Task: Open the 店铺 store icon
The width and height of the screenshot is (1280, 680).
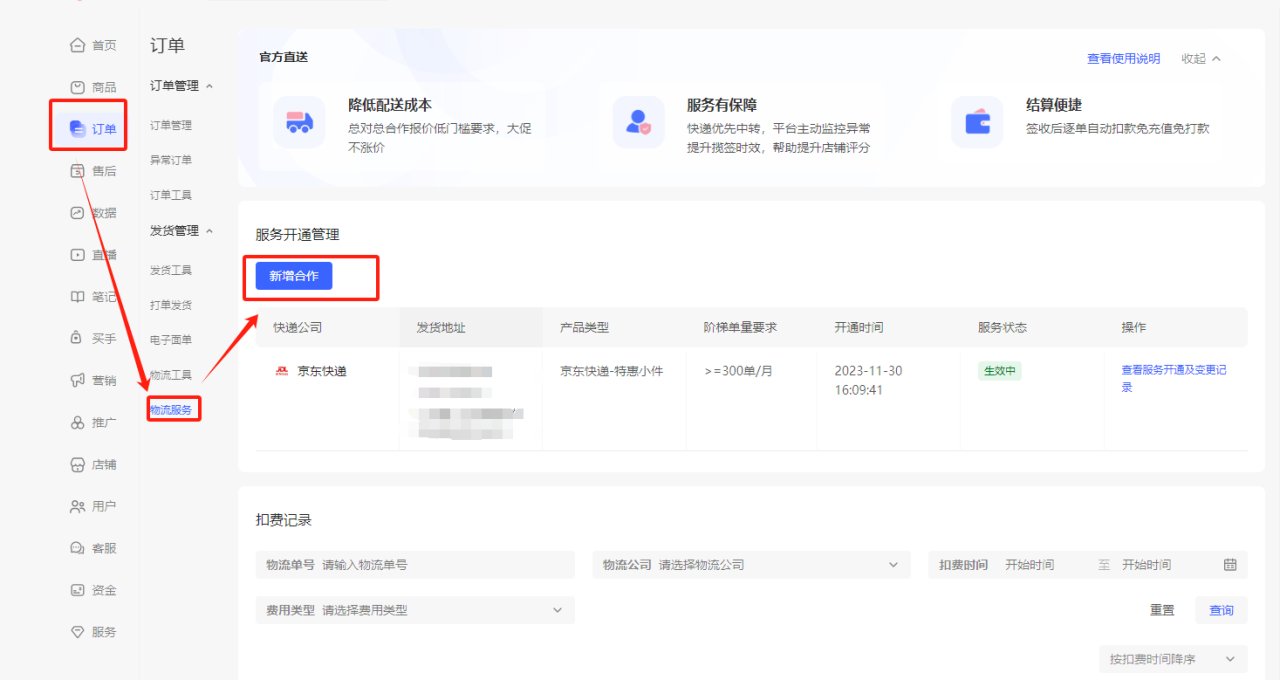Action: click(x=77, y=465)
